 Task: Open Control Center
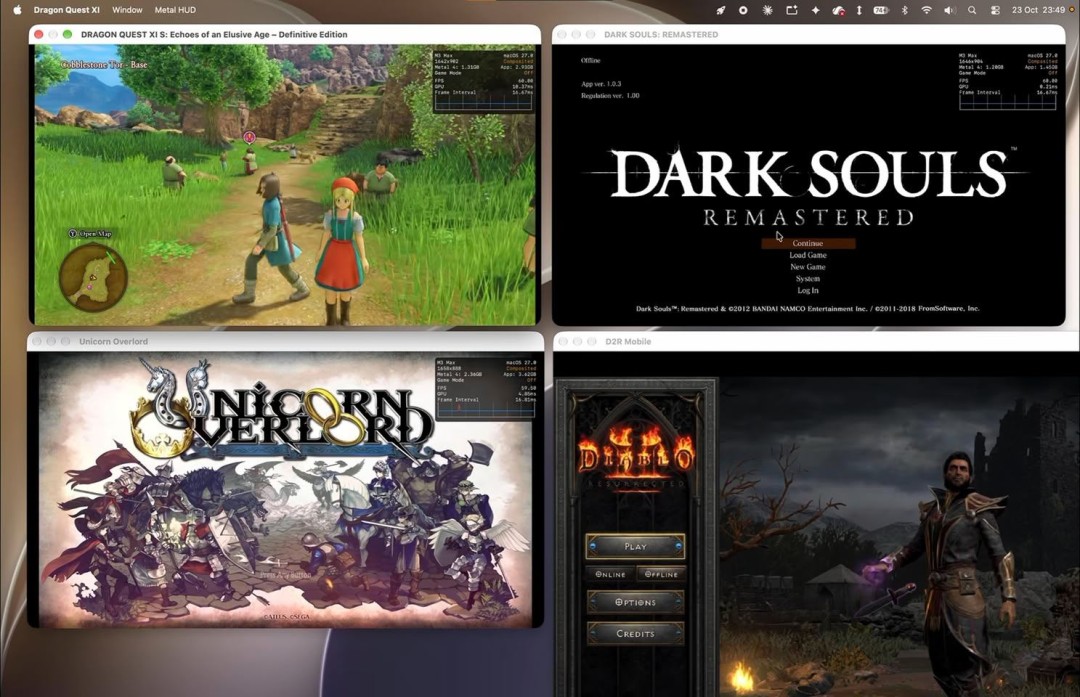995,10
